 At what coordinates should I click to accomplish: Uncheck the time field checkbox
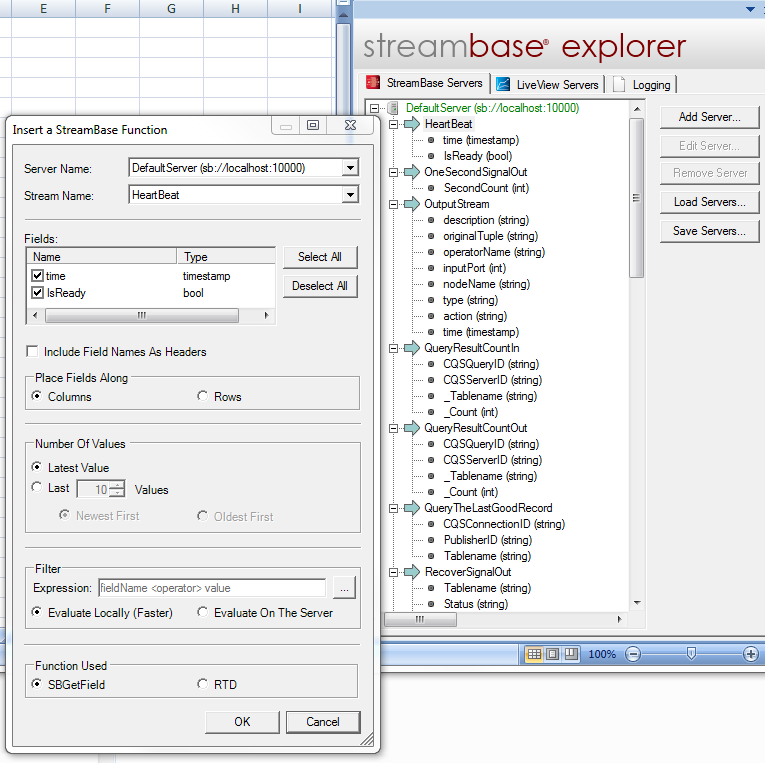coord(38,276)
